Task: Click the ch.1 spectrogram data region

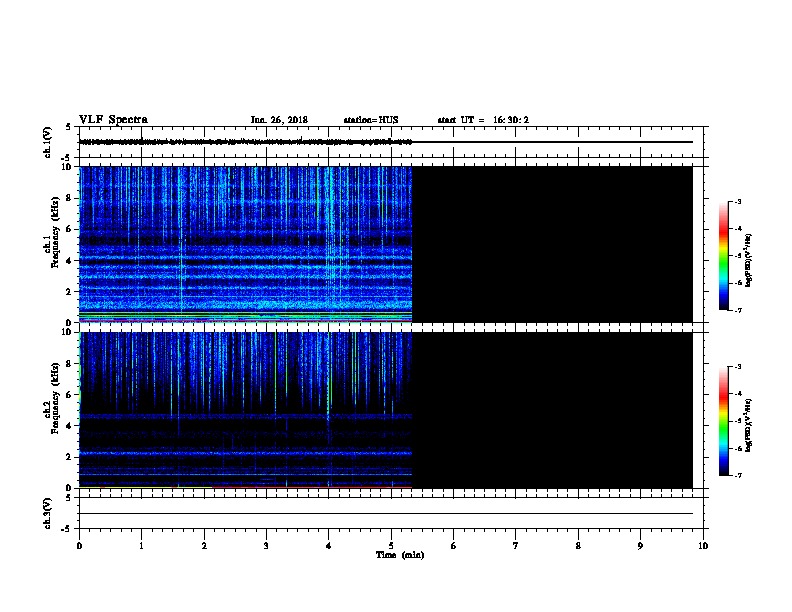Action: click(245, 244)
